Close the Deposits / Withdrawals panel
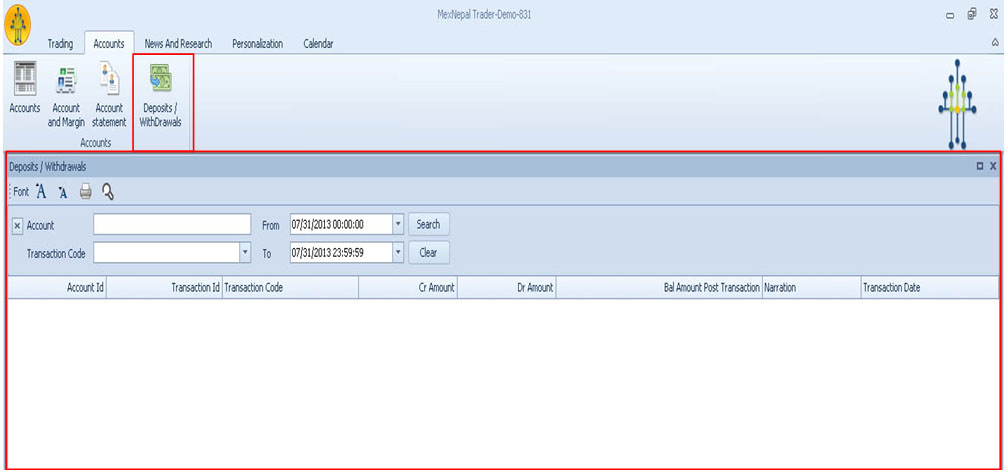The height and width of the screenshot is (474, 1007). point(993,167)
